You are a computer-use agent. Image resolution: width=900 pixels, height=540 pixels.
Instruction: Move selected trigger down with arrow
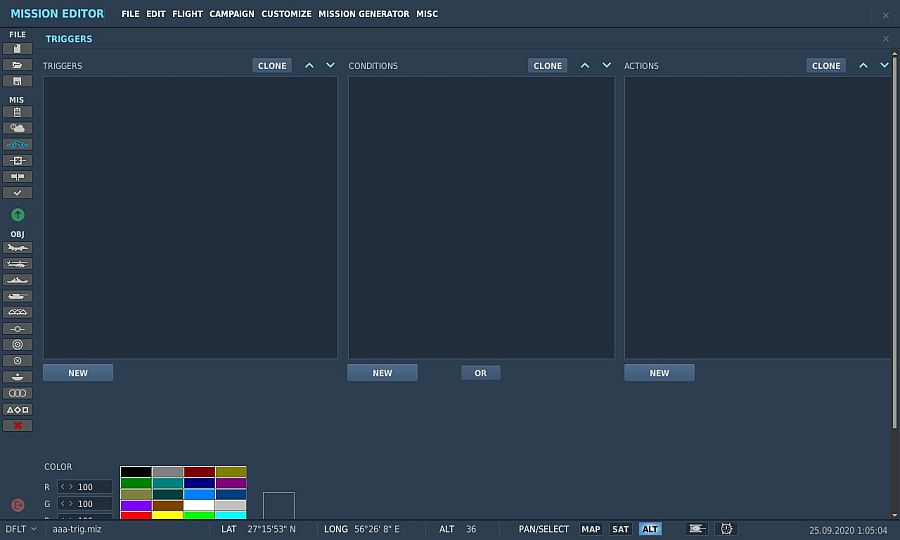point(331,65)
